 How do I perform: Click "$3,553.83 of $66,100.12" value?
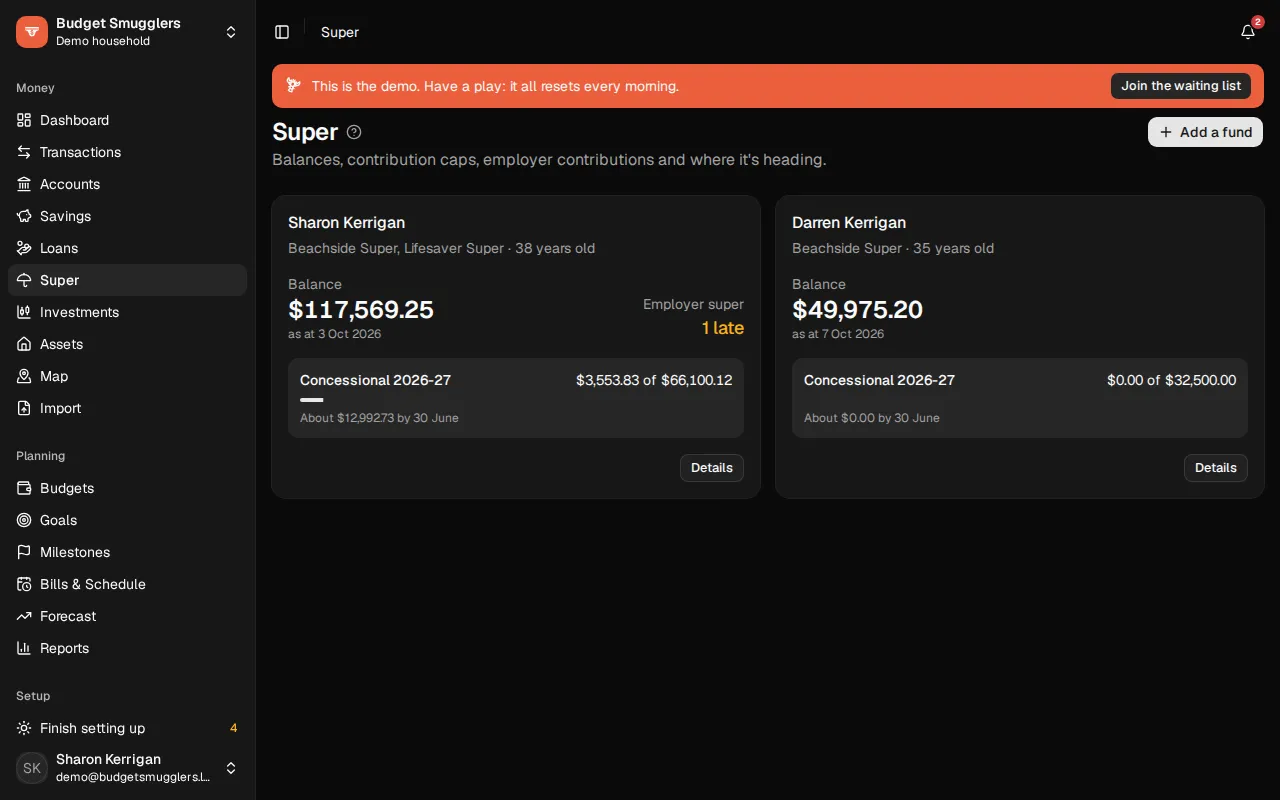pyautogui.click(x=654, y=380)
